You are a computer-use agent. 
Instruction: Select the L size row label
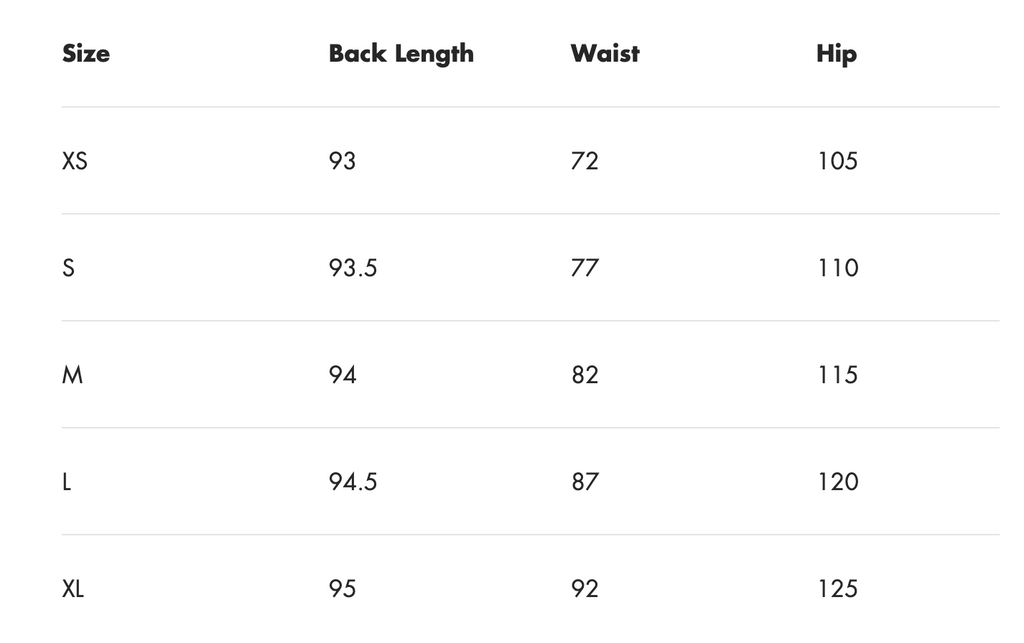point(67,482)
